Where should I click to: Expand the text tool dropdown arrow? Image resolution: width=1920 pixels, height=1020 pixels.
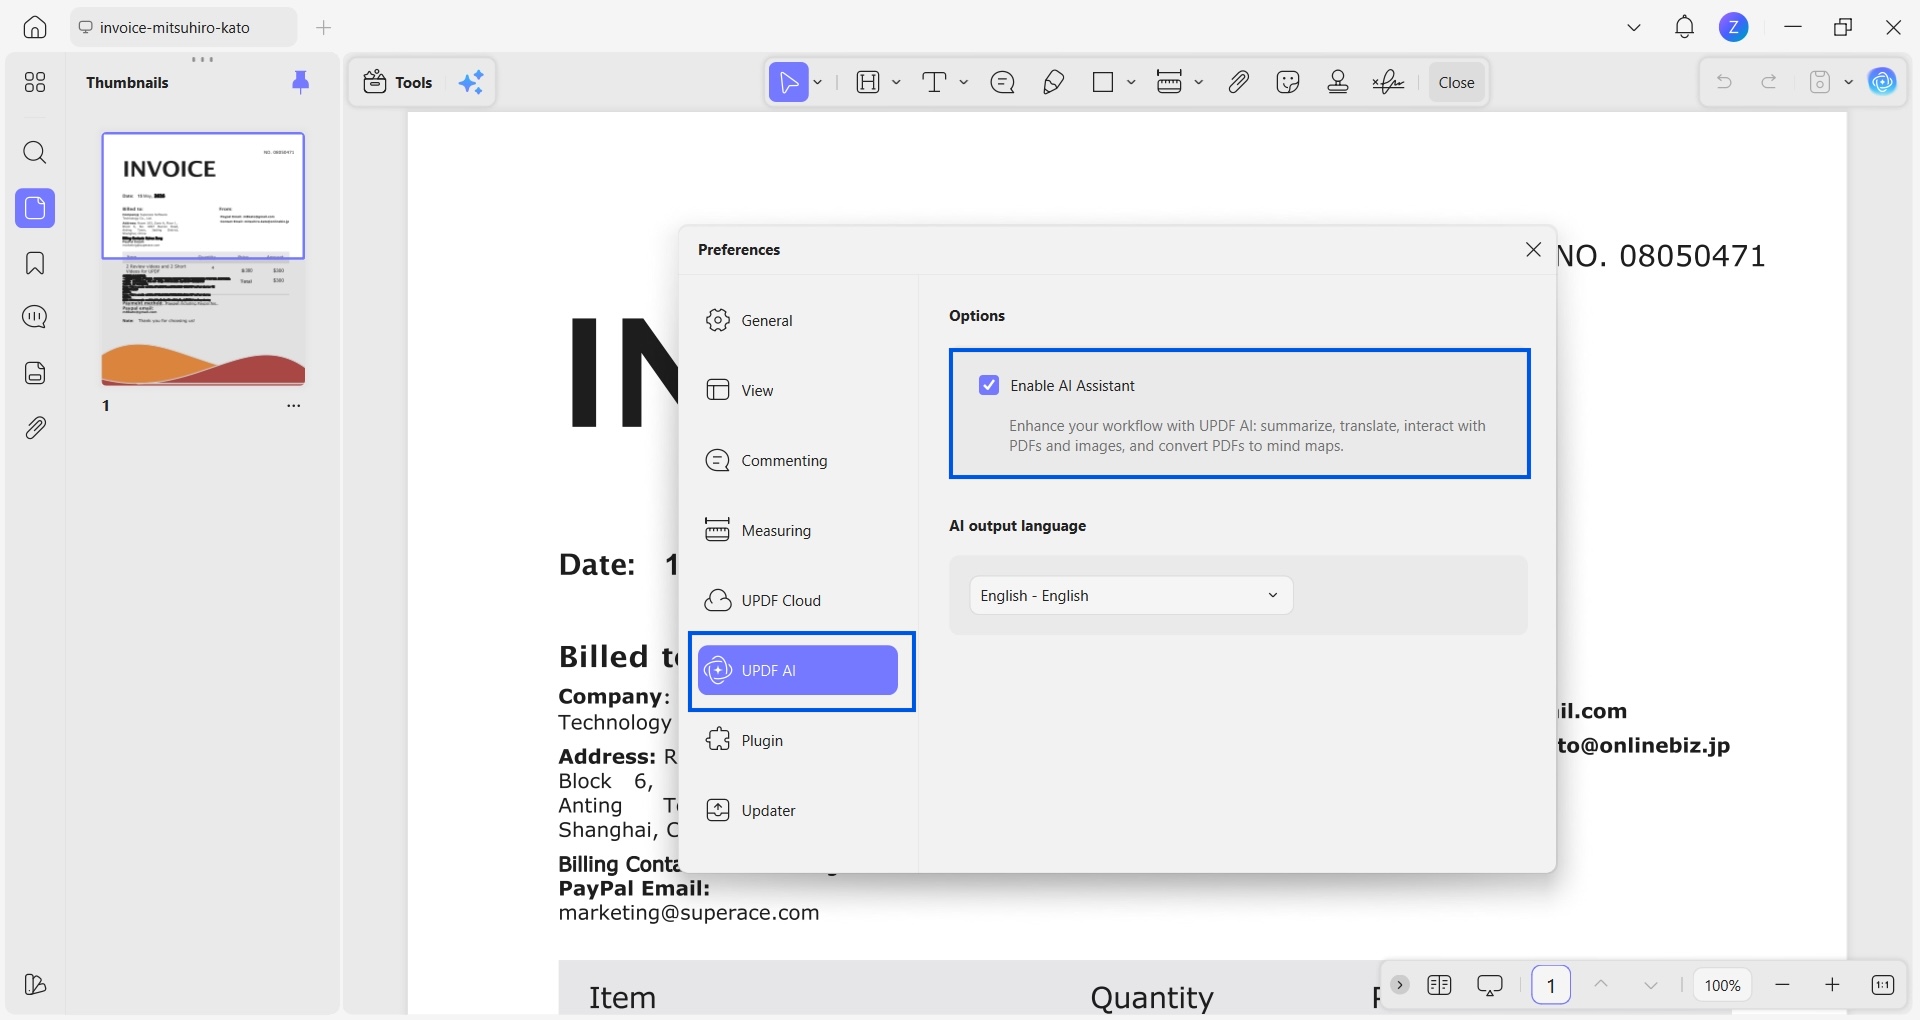pos(964,82)
